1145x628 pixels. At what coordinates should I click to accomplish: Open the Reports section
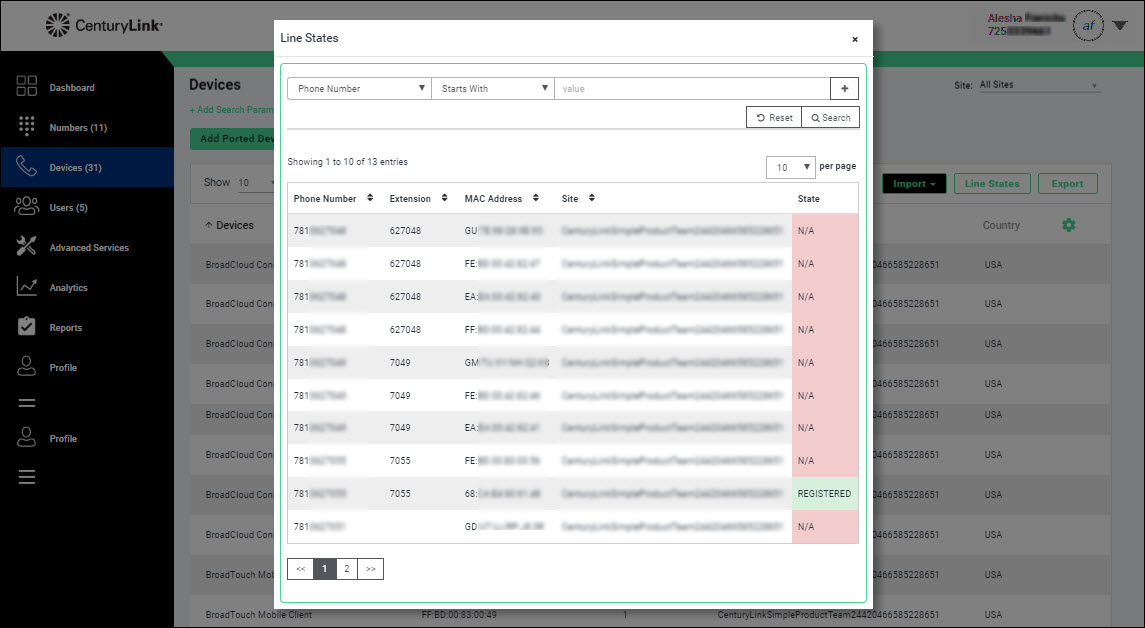pyautogui.click(x=65, y=328)
